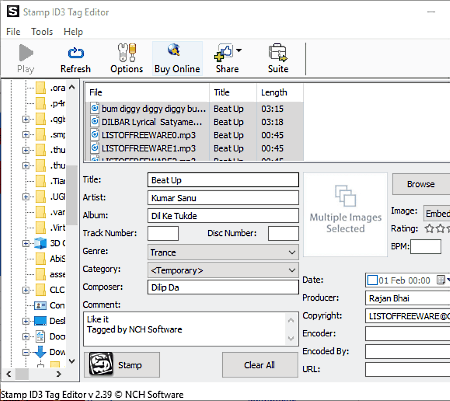Screen dimensions: 450x401
Task: Click the Album field Dil Ke Tukde
Action: [x=223, y=216]
